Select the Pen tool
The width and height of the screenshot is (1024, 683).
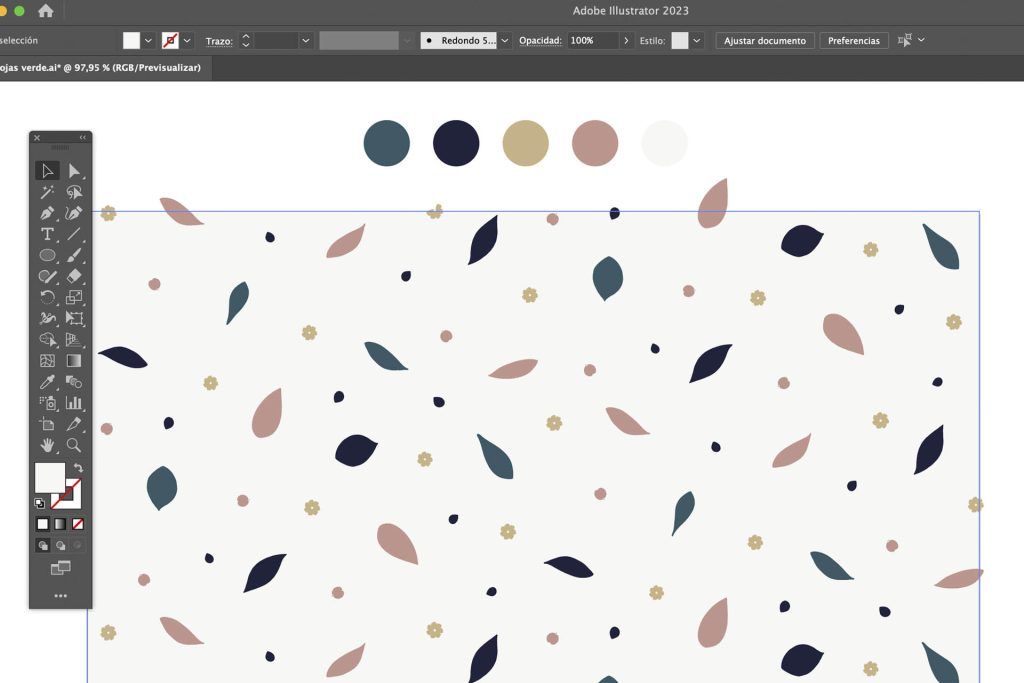(x=47, y=213)
